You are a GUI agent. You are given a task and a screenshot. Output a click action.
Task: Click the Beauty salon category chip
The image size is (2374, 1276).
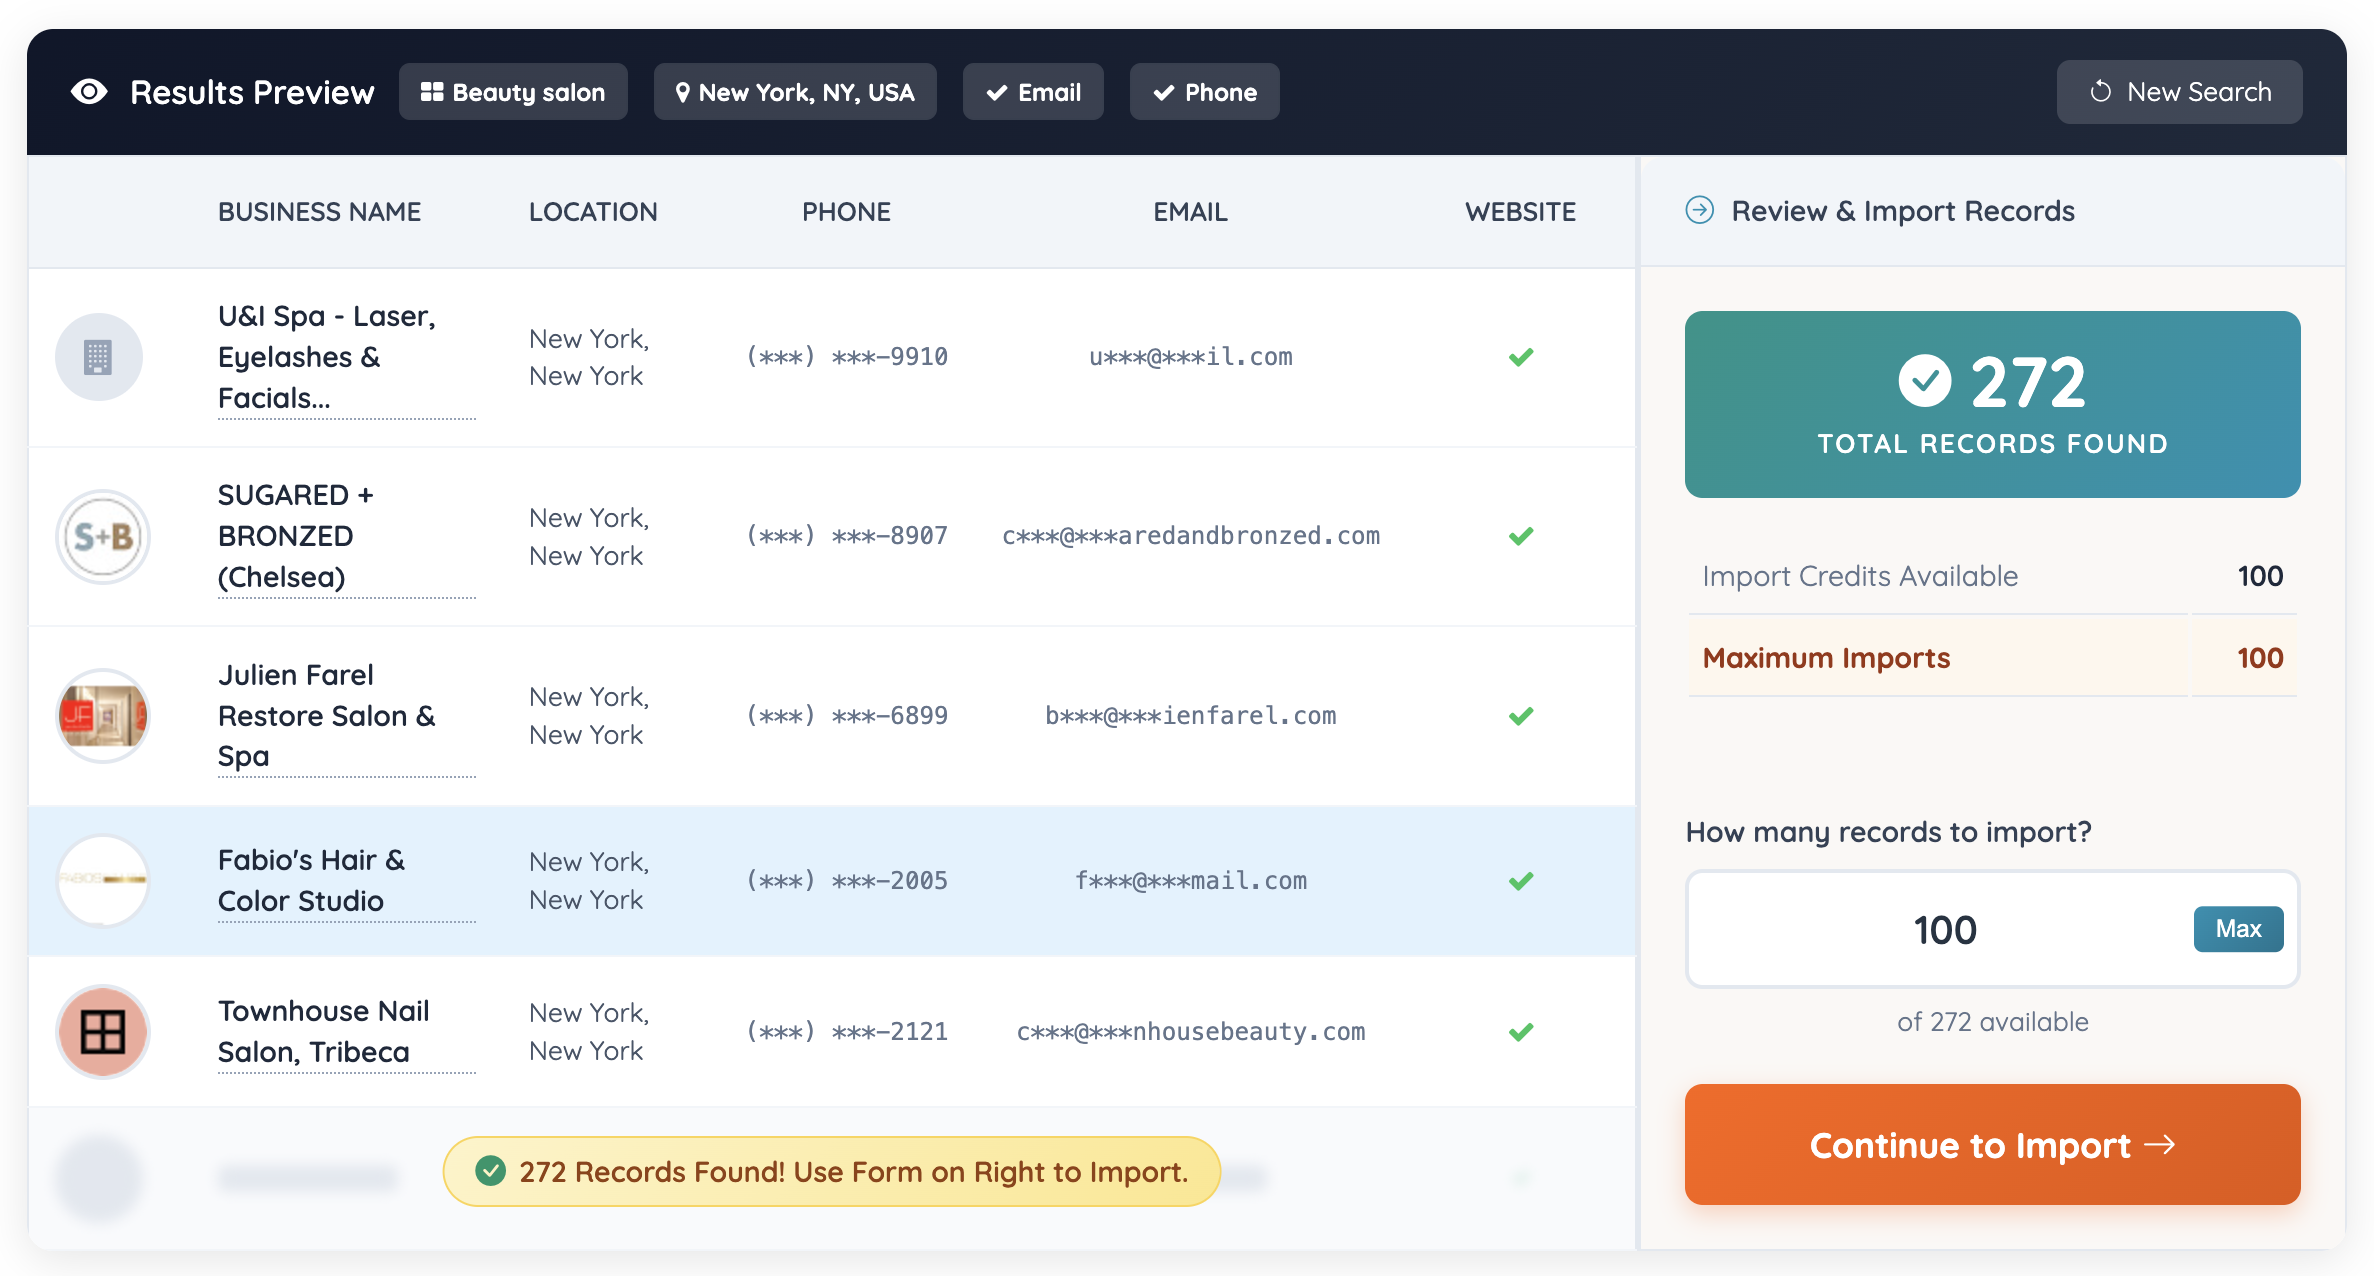point(513,92)
